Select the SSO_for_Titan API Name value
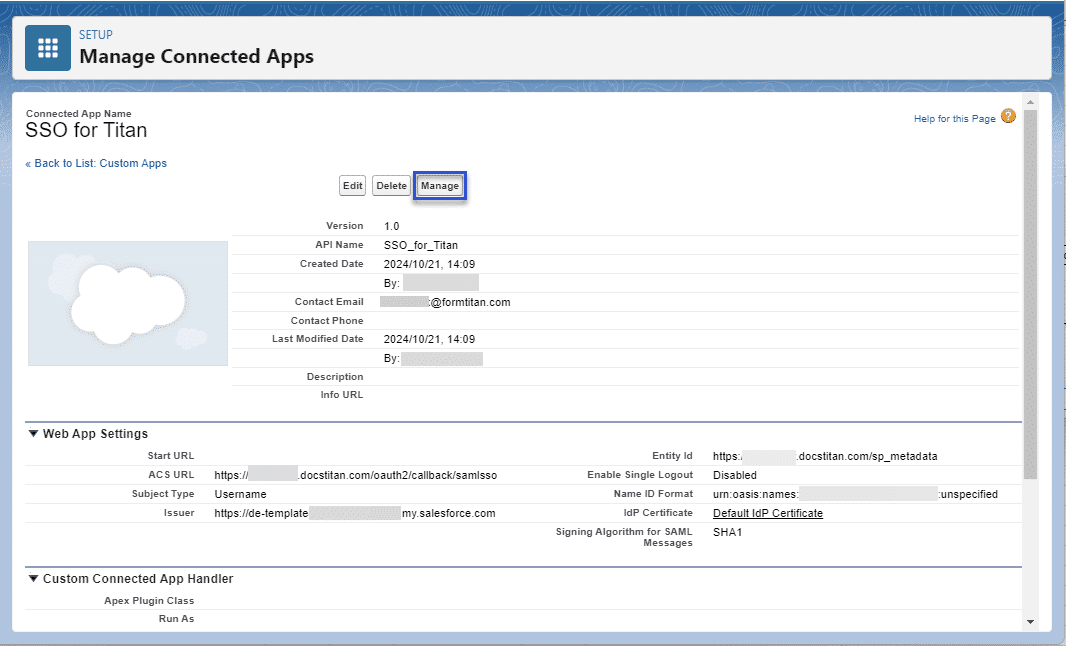The image size is (1066, 646). pos(424,244)
